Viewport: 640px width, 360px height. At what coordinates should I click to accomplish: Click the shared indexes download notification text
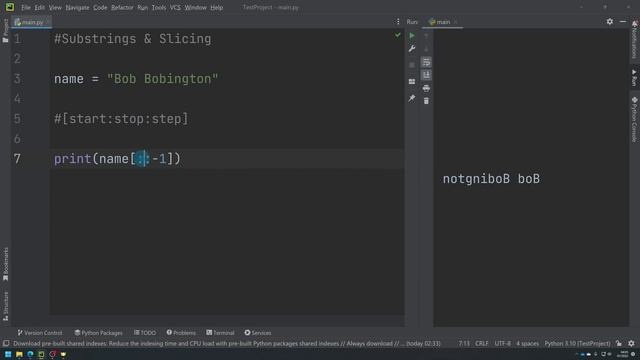(227, 344)
